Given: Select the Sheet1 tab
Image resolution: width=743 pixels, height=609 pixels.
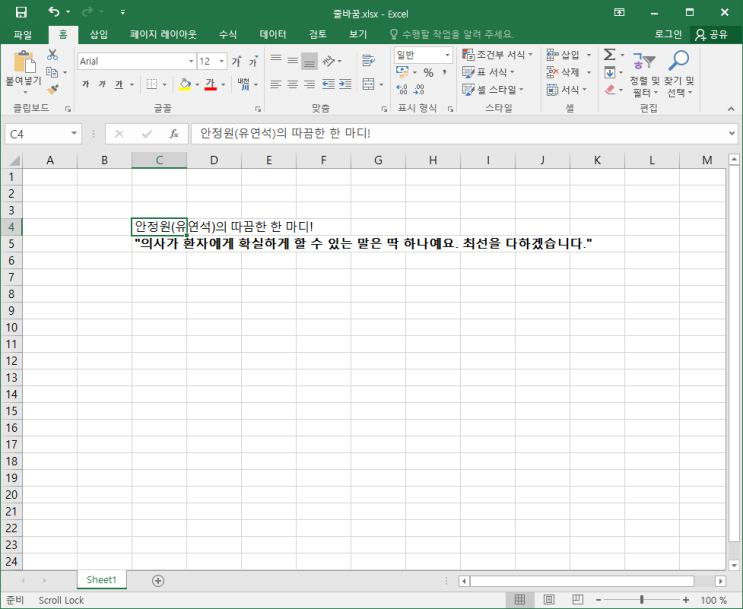Looking at the screenshot, I should coord(101,580).
